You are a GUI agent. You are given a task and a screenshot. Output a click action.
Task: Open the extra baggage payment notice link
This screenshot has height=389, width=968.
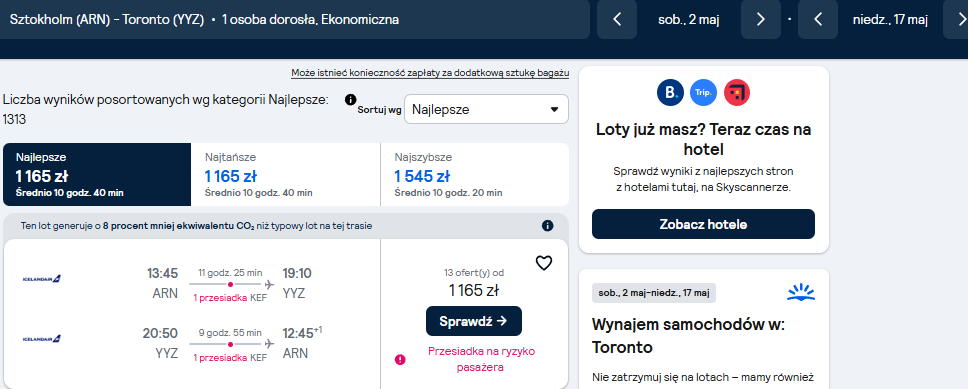pyautogui.click(x=430, y=73)
